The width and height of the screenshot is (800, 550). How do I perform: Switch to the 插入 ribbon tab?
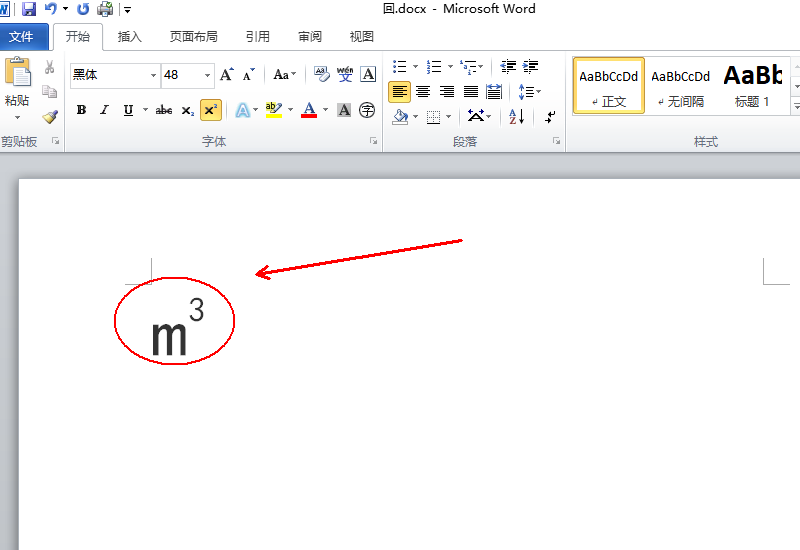[130, 37]
